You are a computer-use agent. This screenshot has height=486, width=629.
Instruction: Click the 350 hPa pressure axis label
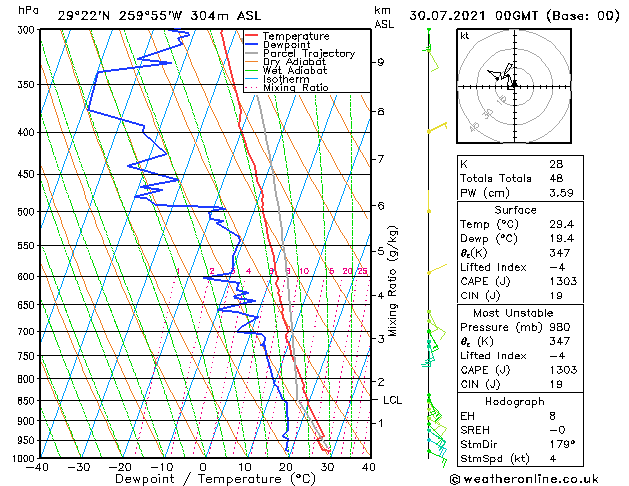click(x=28, y=85)
